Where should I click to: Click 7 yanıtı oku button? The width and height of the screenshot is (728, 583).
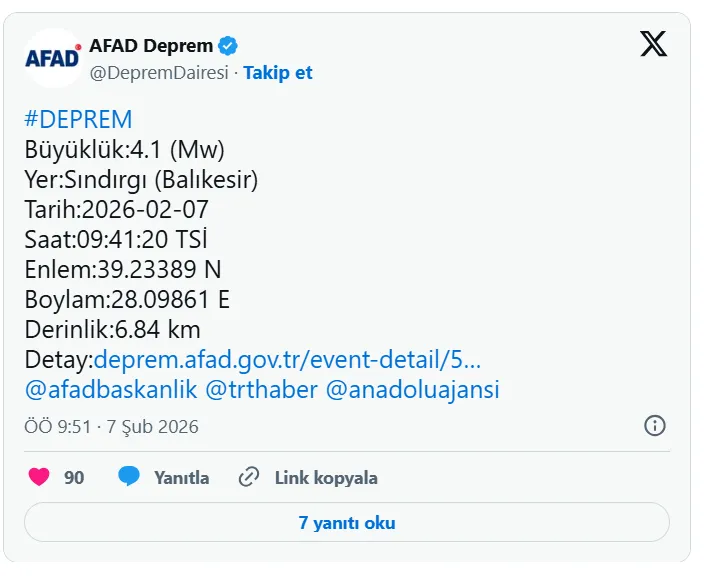(346, 522)
